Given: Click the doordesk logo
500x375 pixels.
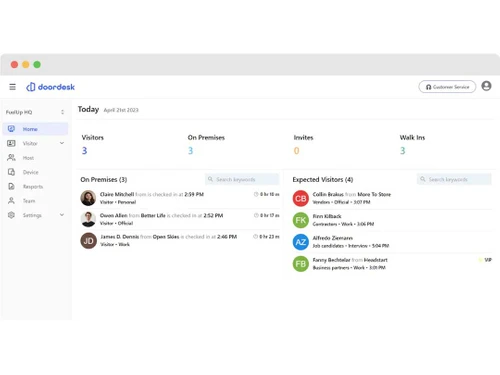Looking at the screenshot, I should [x=51, y=87].
